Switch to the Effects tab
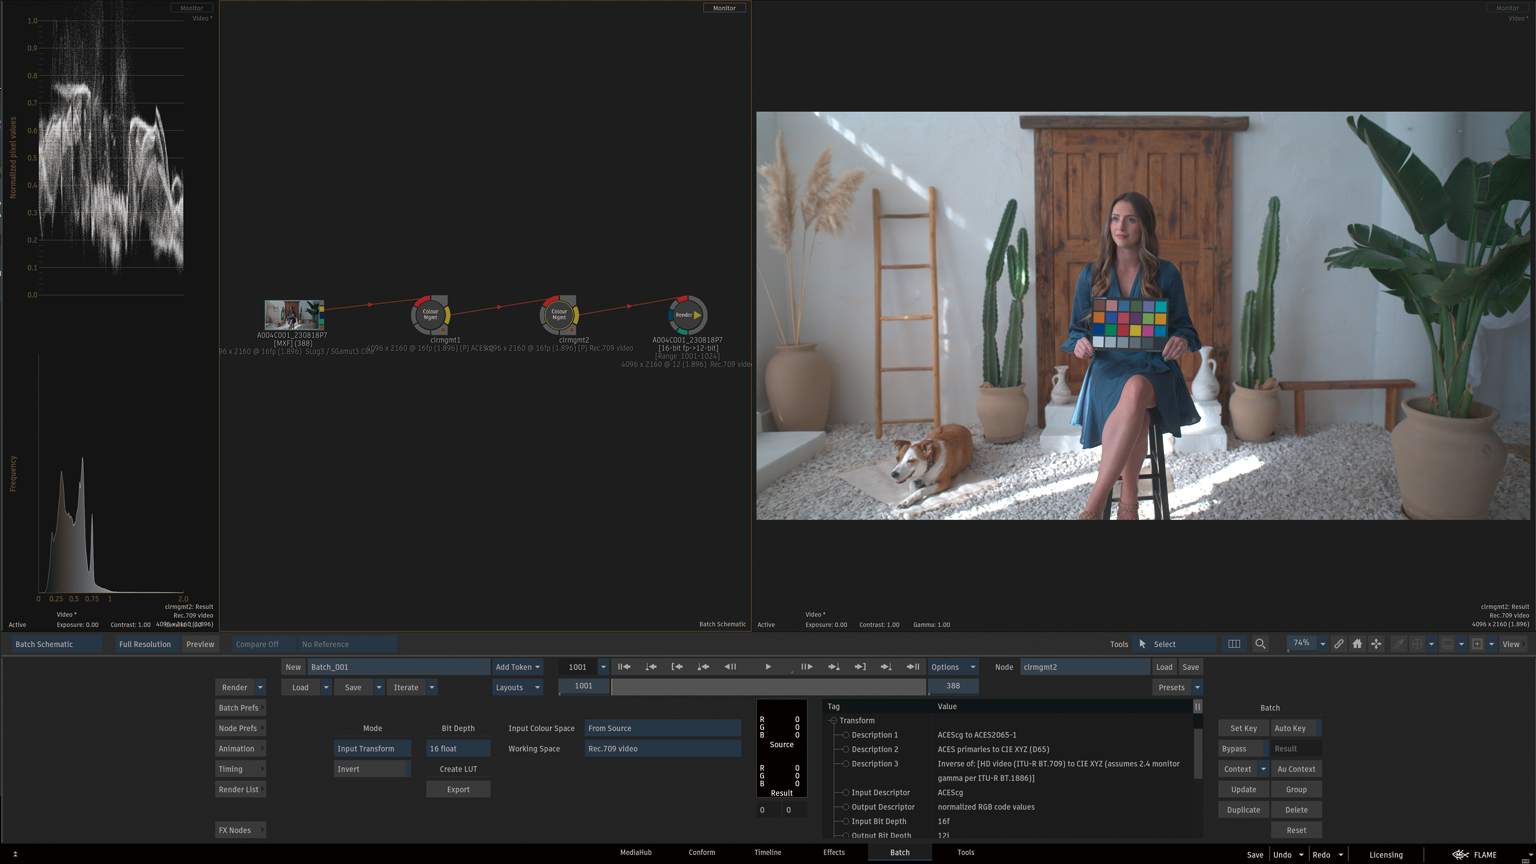The height and width of the screenshot is (864, 1536). pyautogui.click(x=834, y=853)
